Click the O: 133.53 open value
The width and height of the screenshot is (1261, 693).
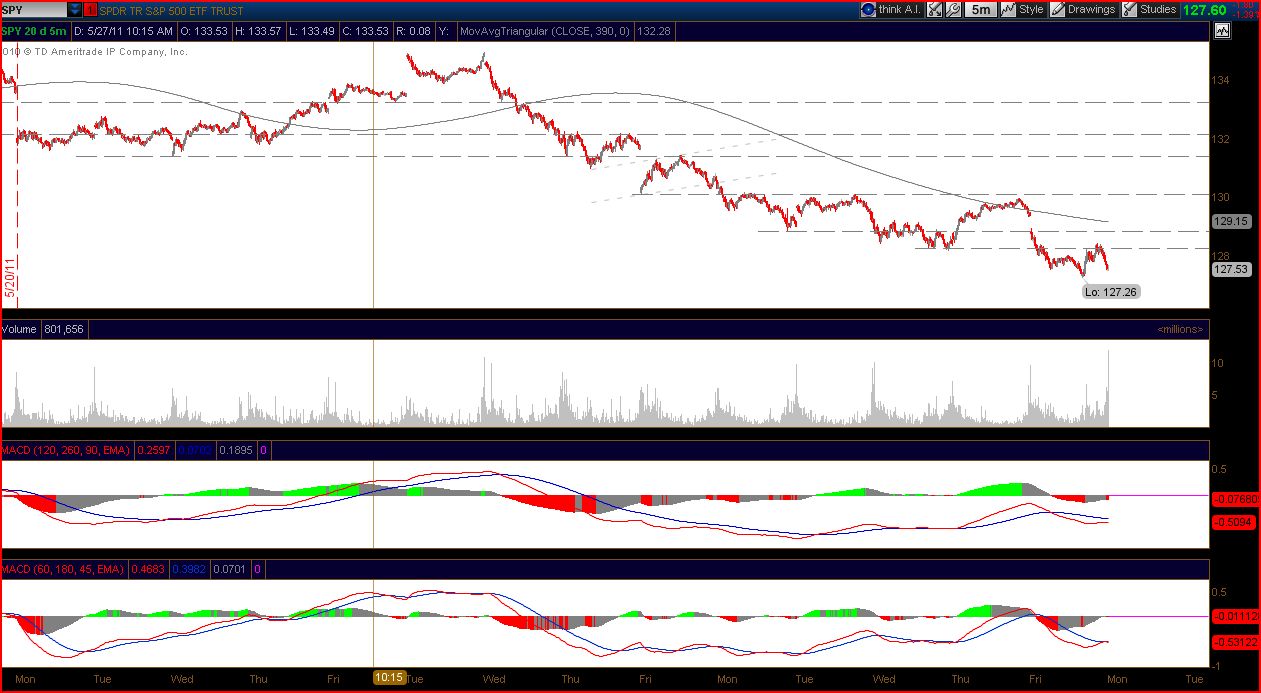pos(204,31)
